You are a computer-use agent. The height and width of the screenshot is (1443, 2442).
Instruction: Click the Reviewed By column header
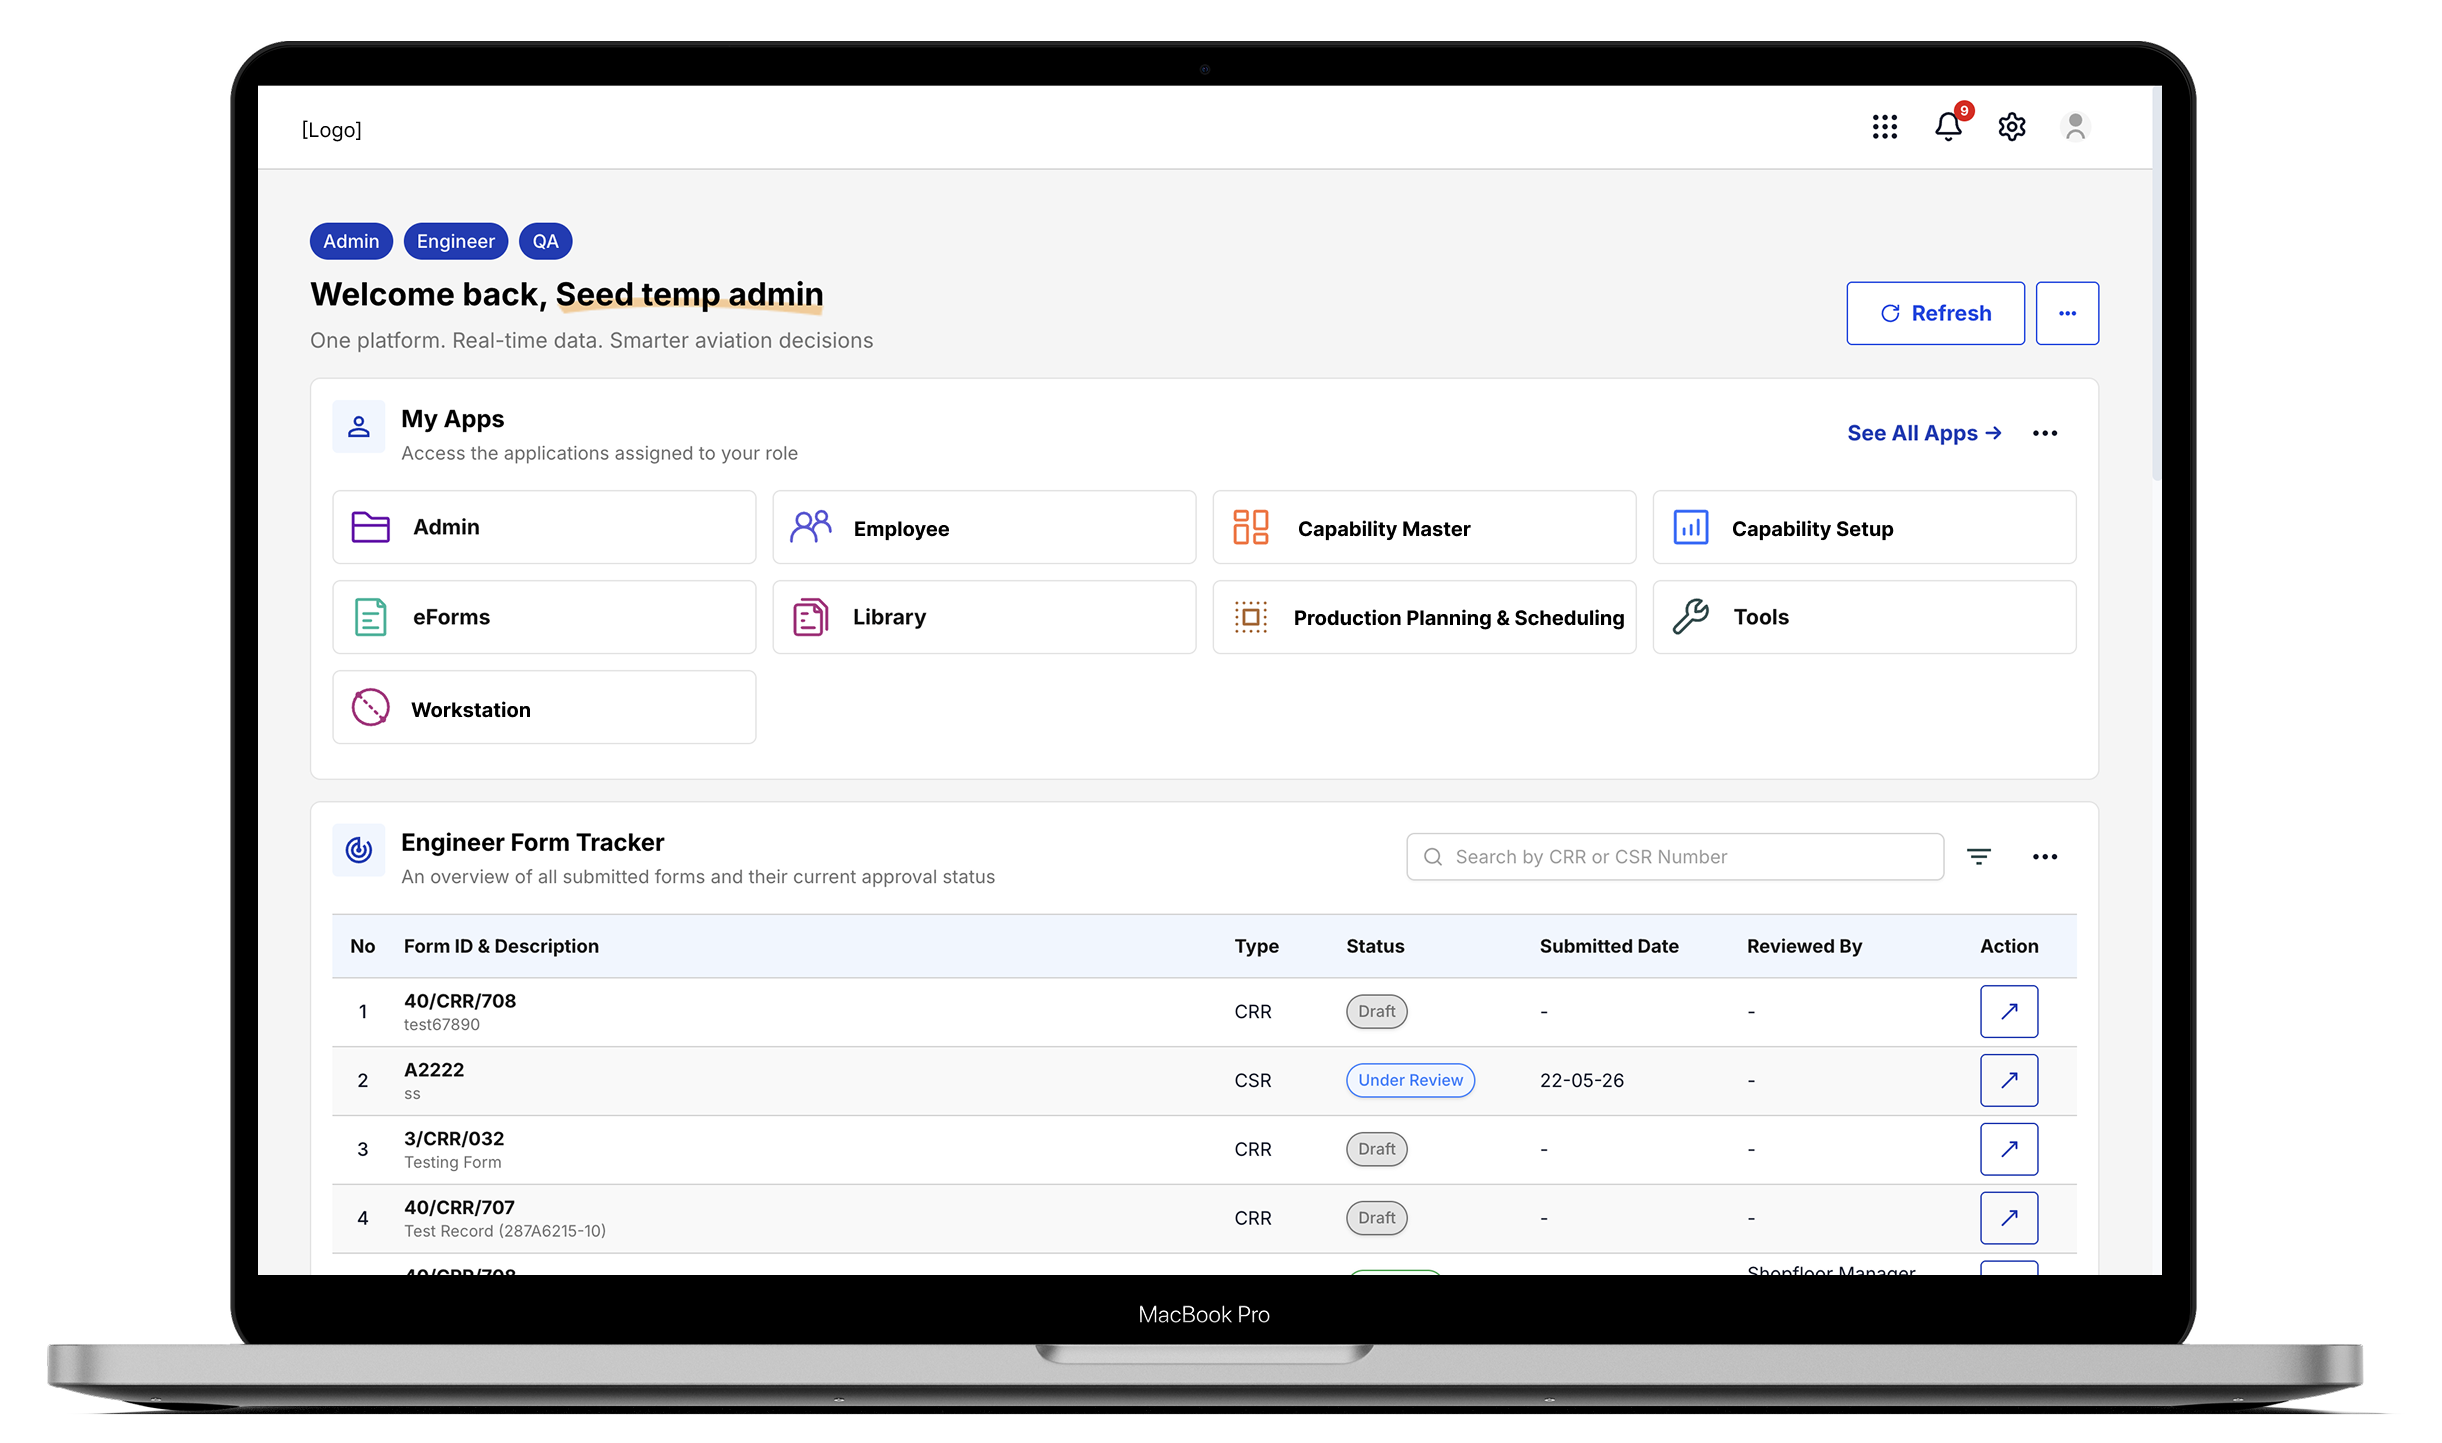[x=1804, y=946]
